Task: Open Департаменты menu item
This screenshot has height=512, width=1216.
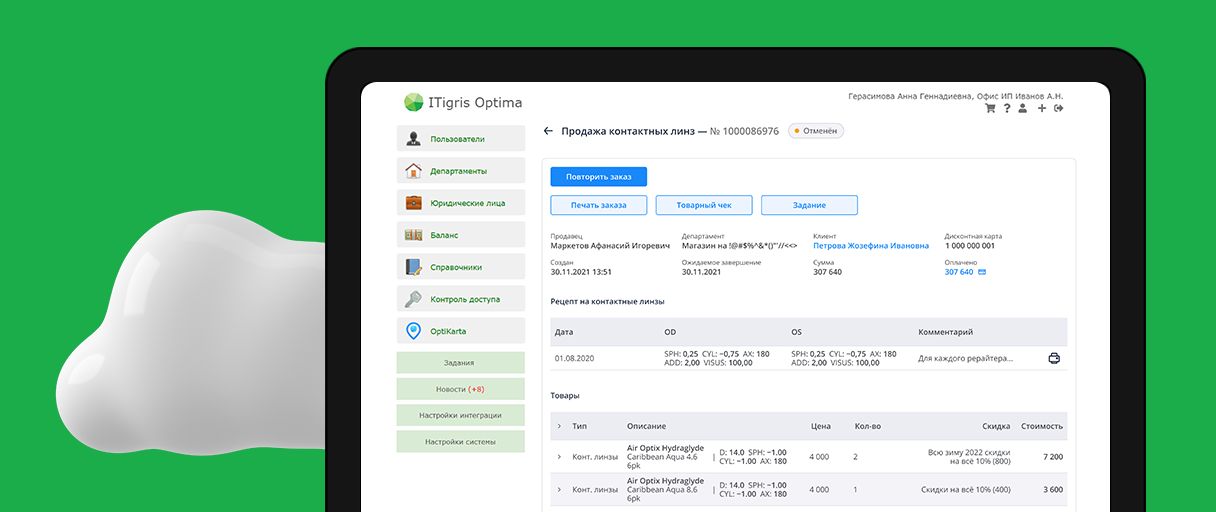Action: pyautogui.click(x=461, y=171)
